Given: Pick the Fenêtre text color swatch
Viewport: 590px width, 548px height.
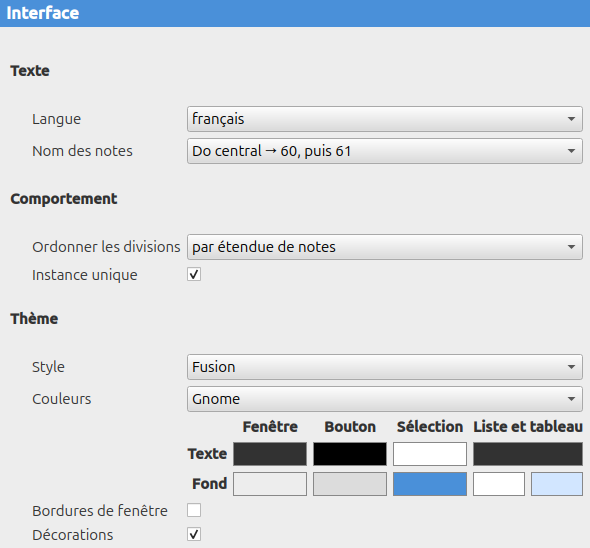Looking at the screenshot, I should pos(270,454).
